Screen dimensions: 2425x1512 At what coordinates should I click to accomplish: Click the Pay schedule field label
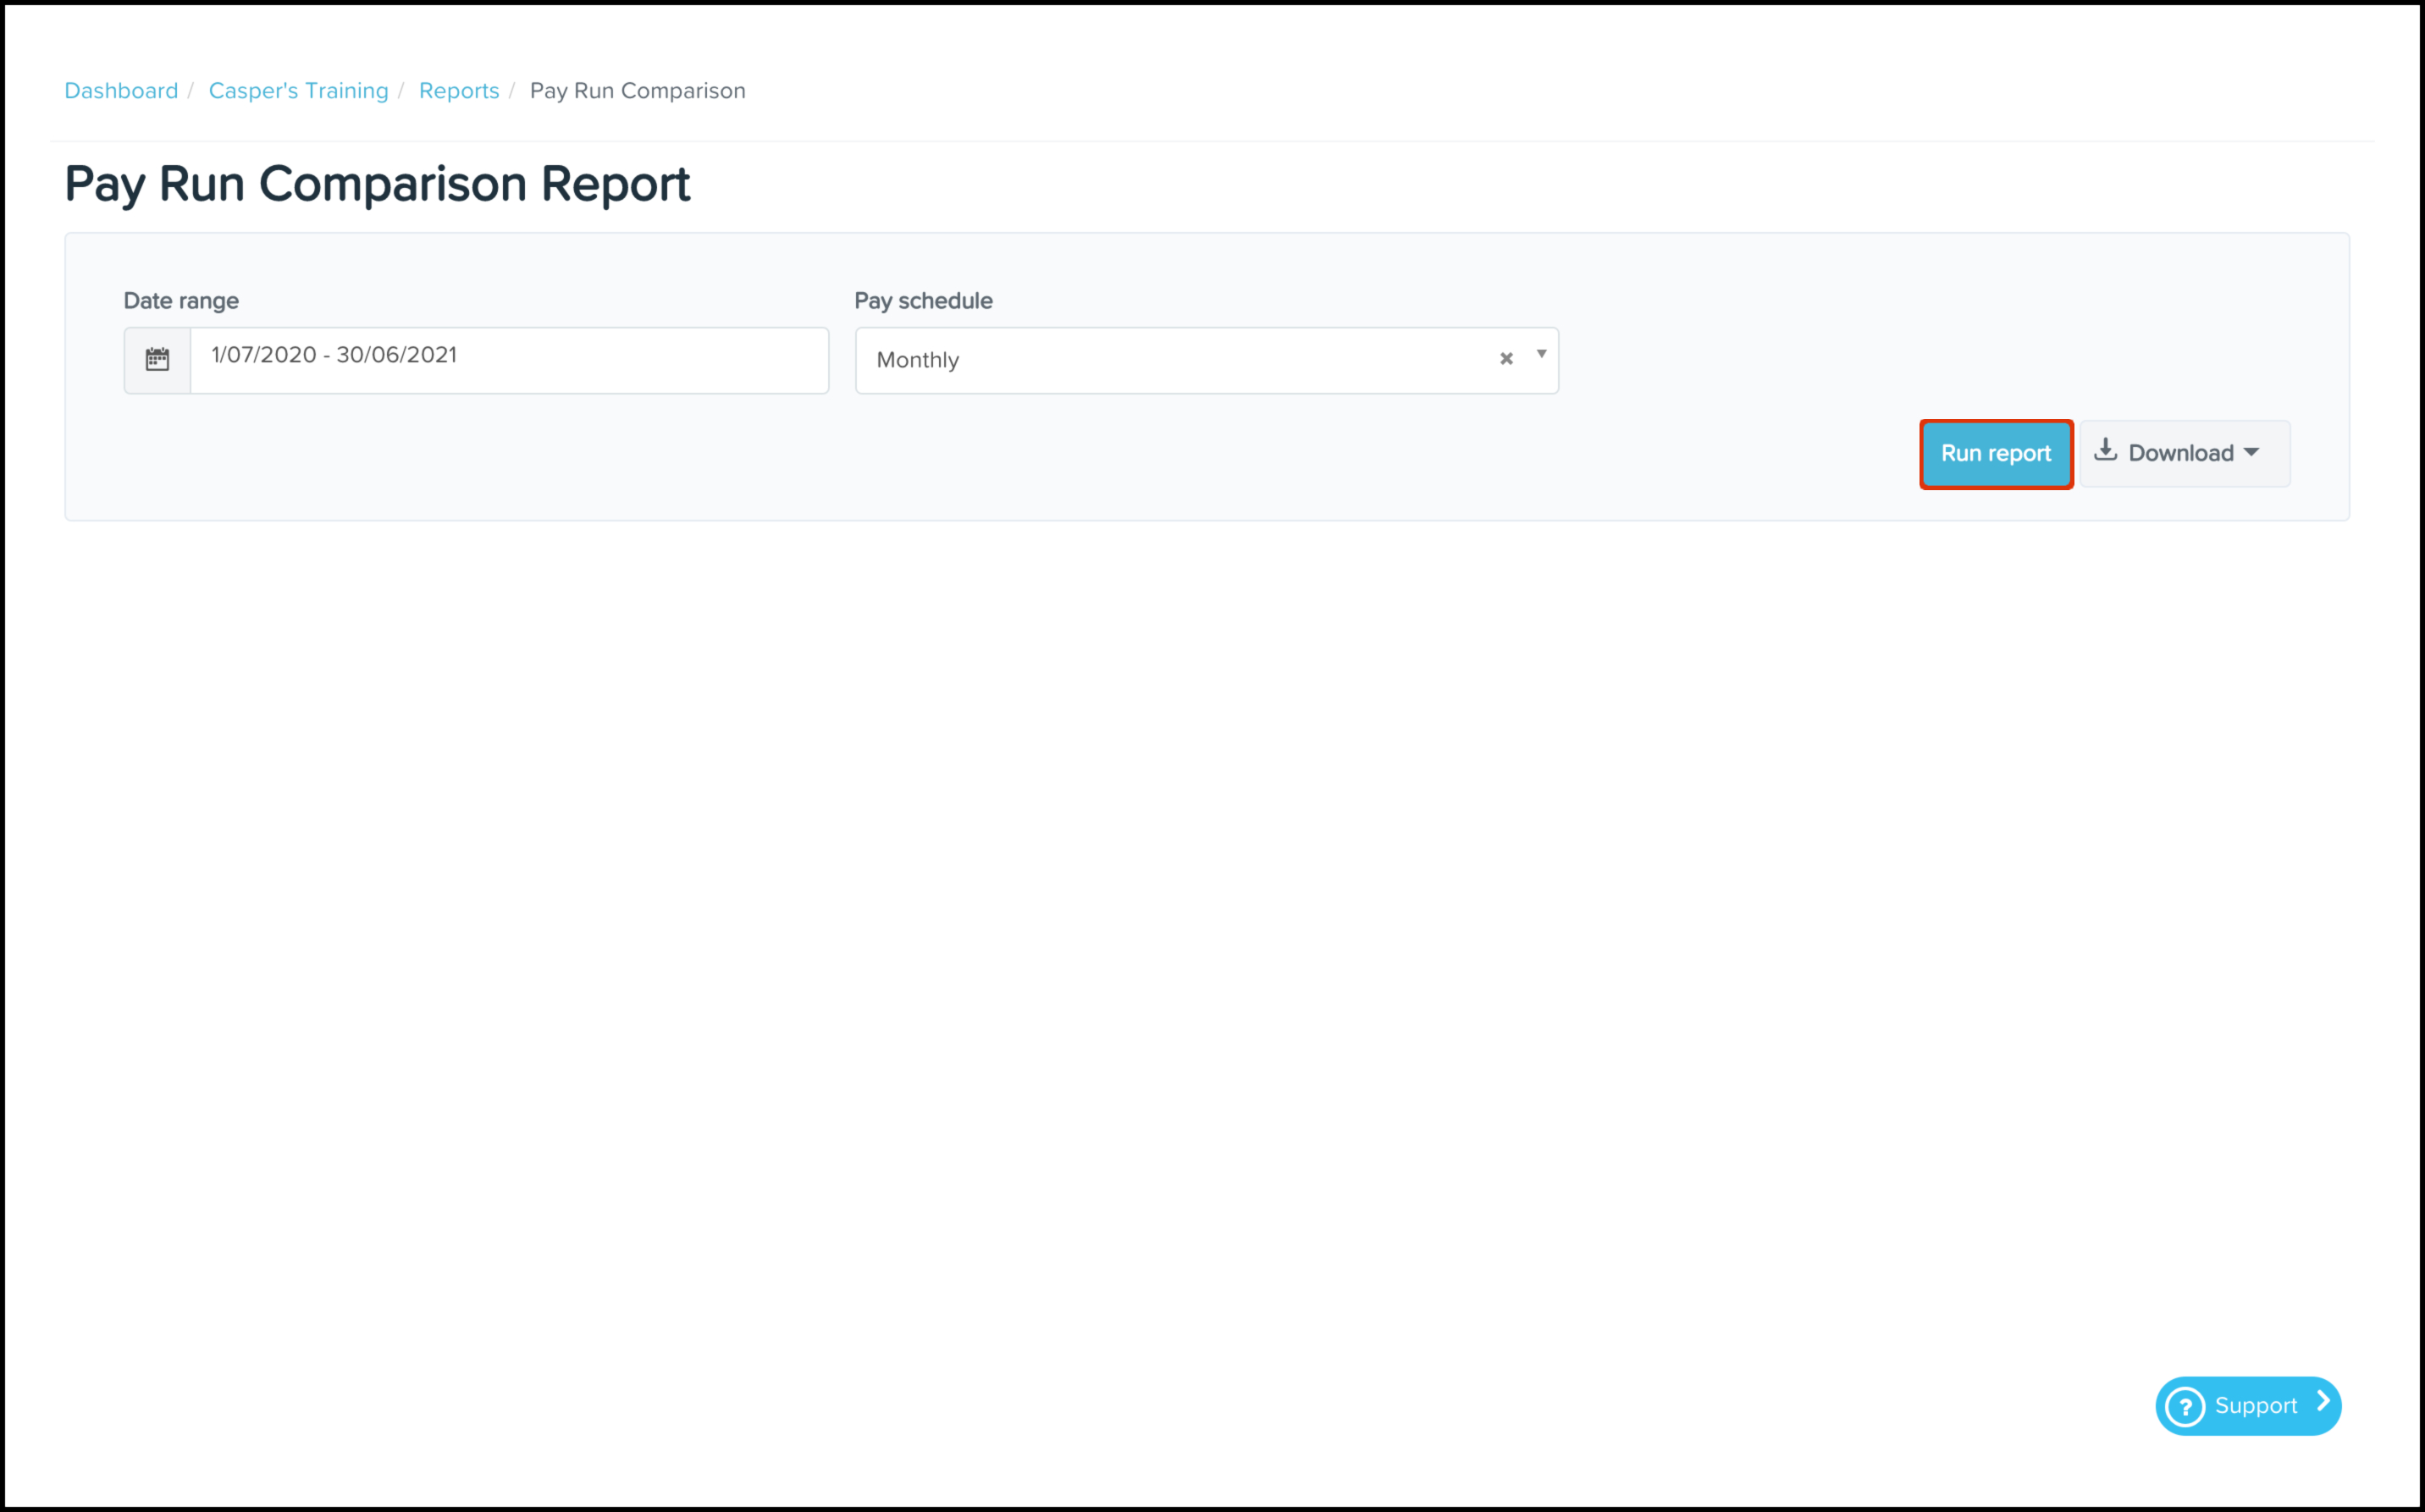(x=923, y=301)
